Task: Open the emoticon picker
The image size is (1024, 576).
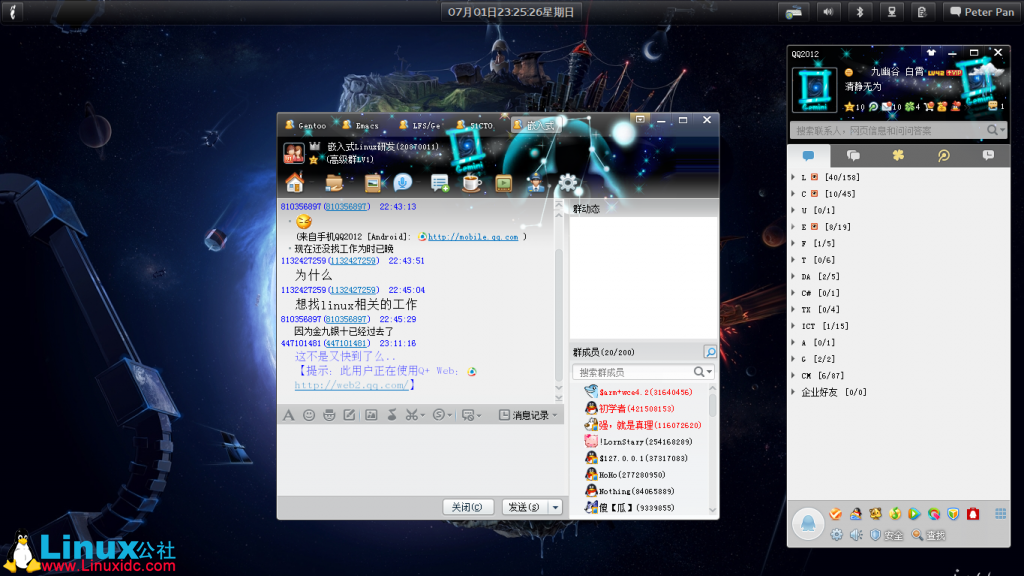Action: (309, 415)
